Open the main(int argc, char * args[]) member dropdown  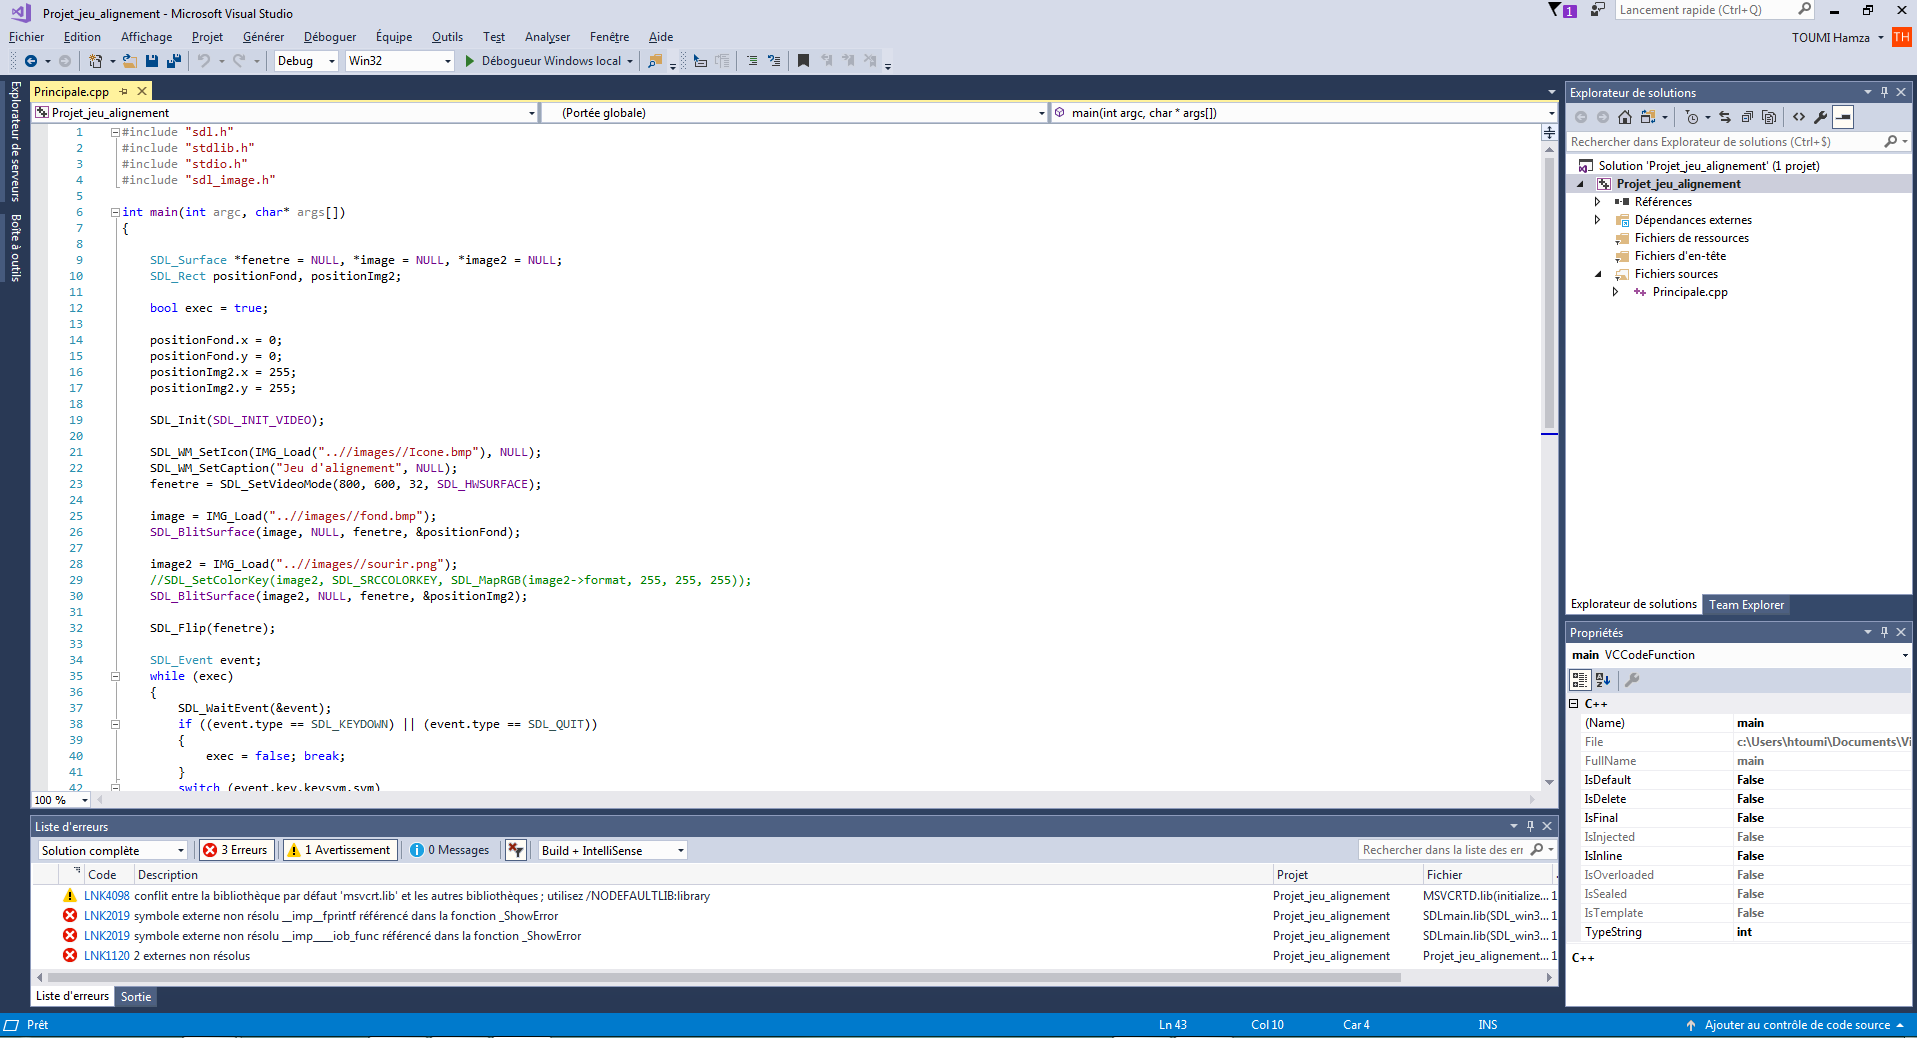1305,113
